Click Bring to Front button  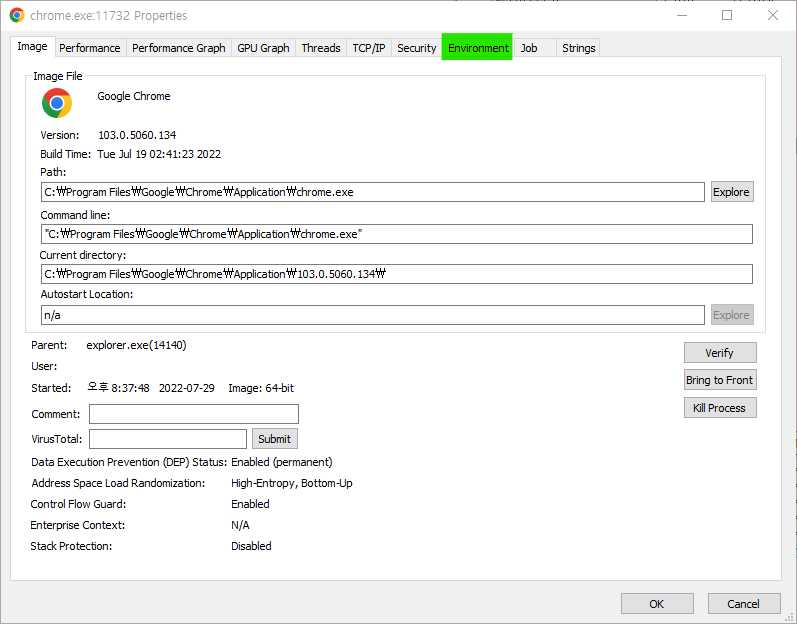(x=720, y=380)
